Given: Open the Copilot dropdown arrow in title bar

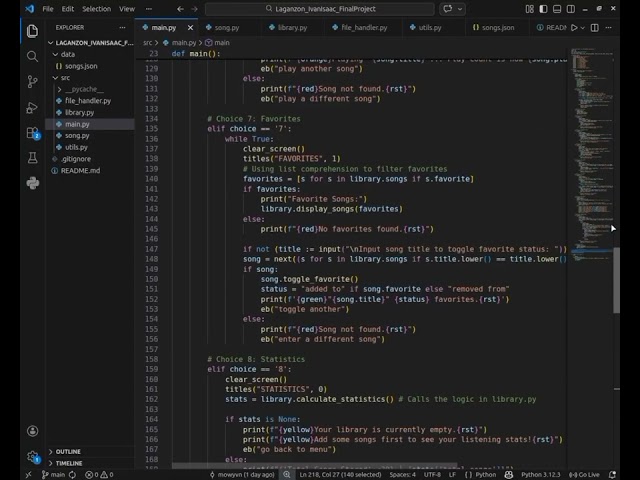Looking at the screenshot, I should pos(460,9).
